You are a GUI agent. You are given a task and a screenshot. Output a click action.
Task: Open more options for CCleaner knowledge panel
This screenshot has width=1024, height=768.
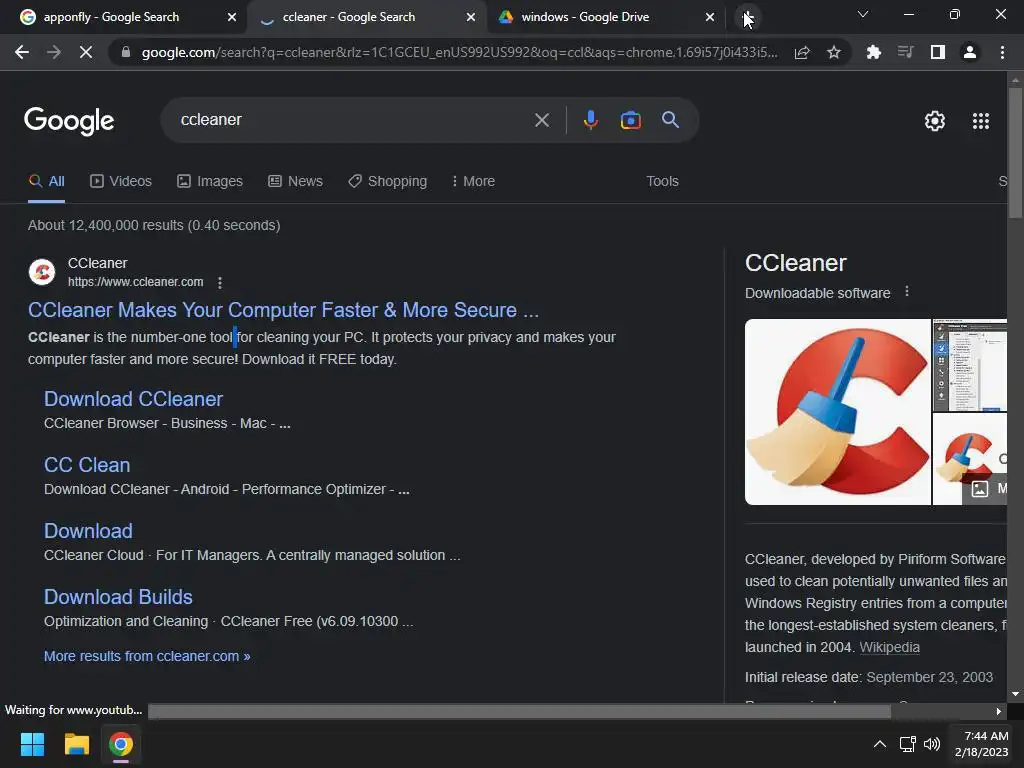[906, 291]
